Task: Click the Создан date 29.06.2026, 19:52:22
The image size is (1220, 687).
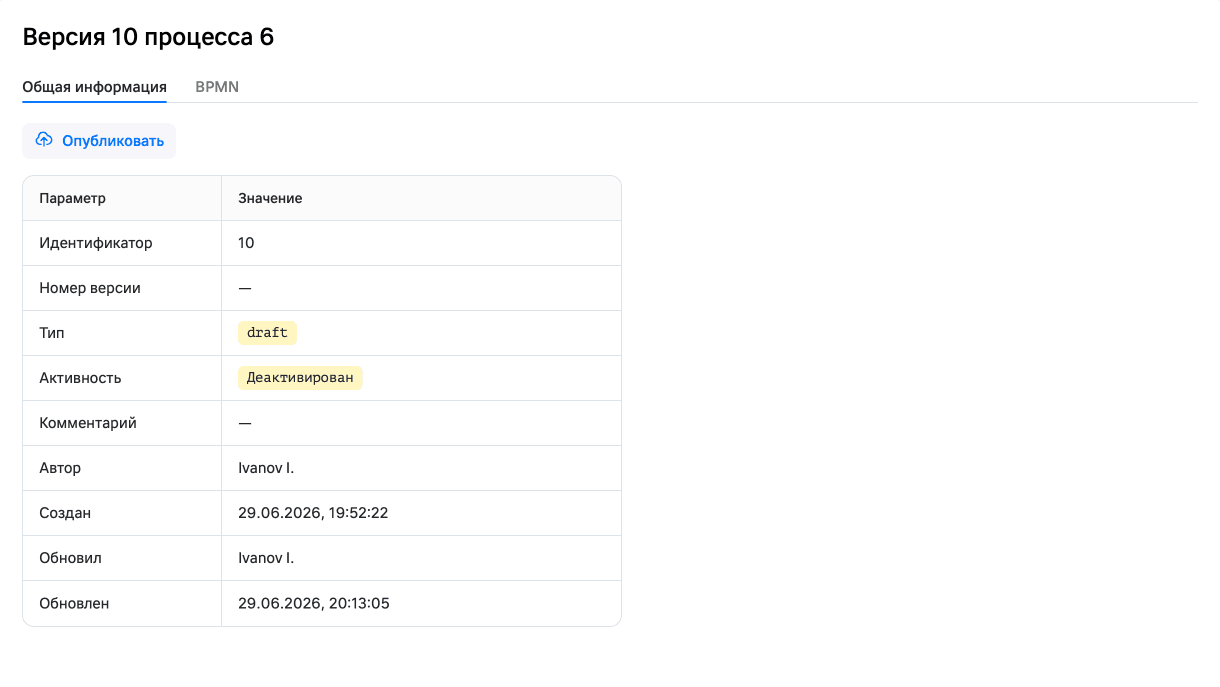Action: (313, 513)
